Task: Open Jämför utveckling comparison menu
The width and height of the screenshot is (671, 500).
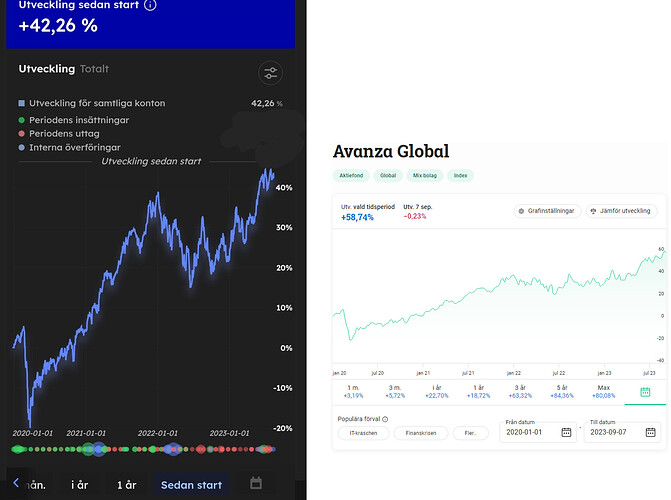Action: pyautogui.click(x=620, y=211)
